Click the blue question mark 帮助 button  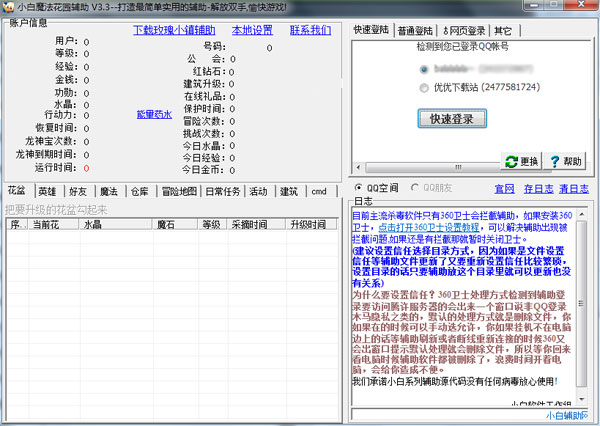565,161
